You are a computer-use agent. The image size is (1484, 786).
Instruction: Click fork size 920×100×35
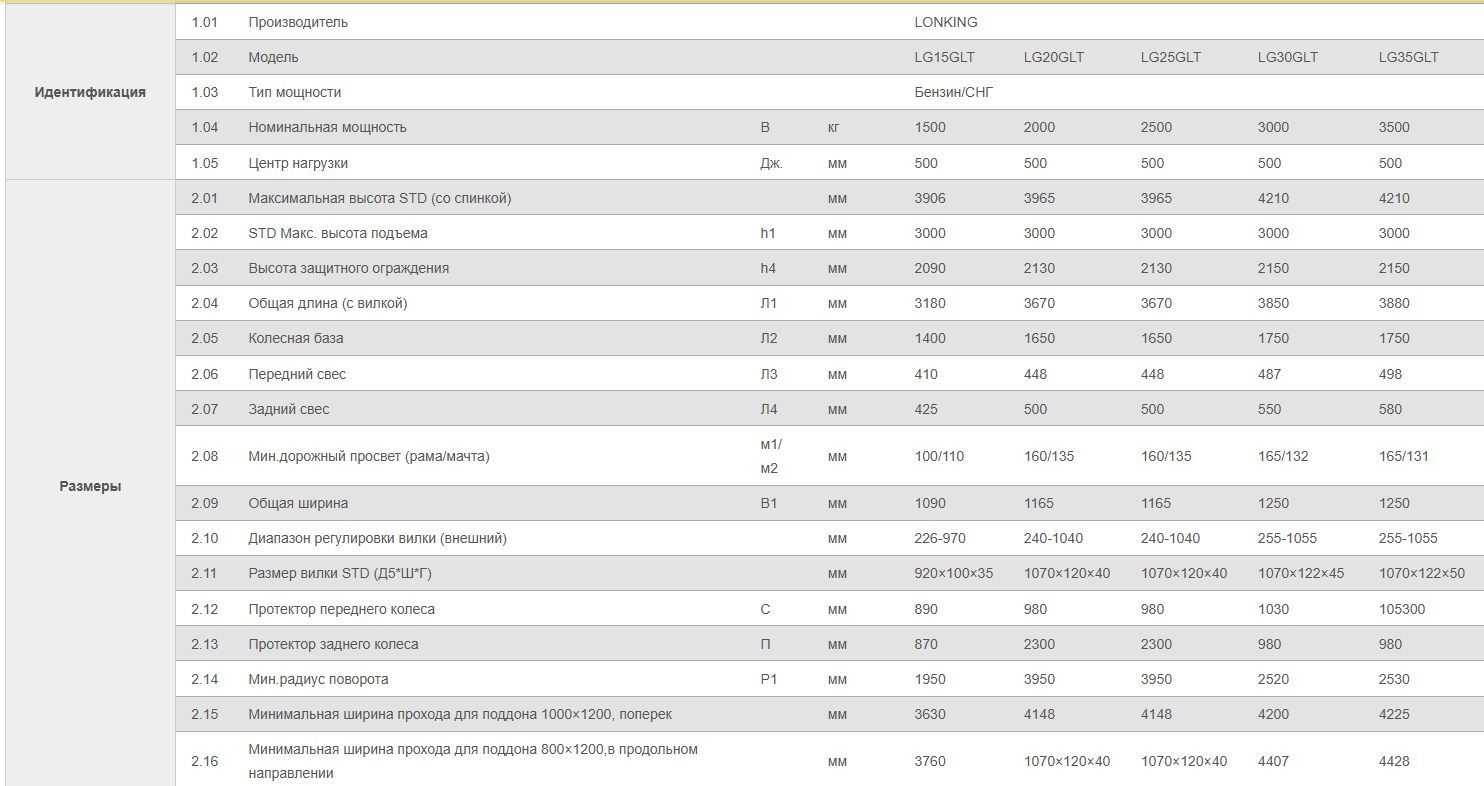click(954, 573)
